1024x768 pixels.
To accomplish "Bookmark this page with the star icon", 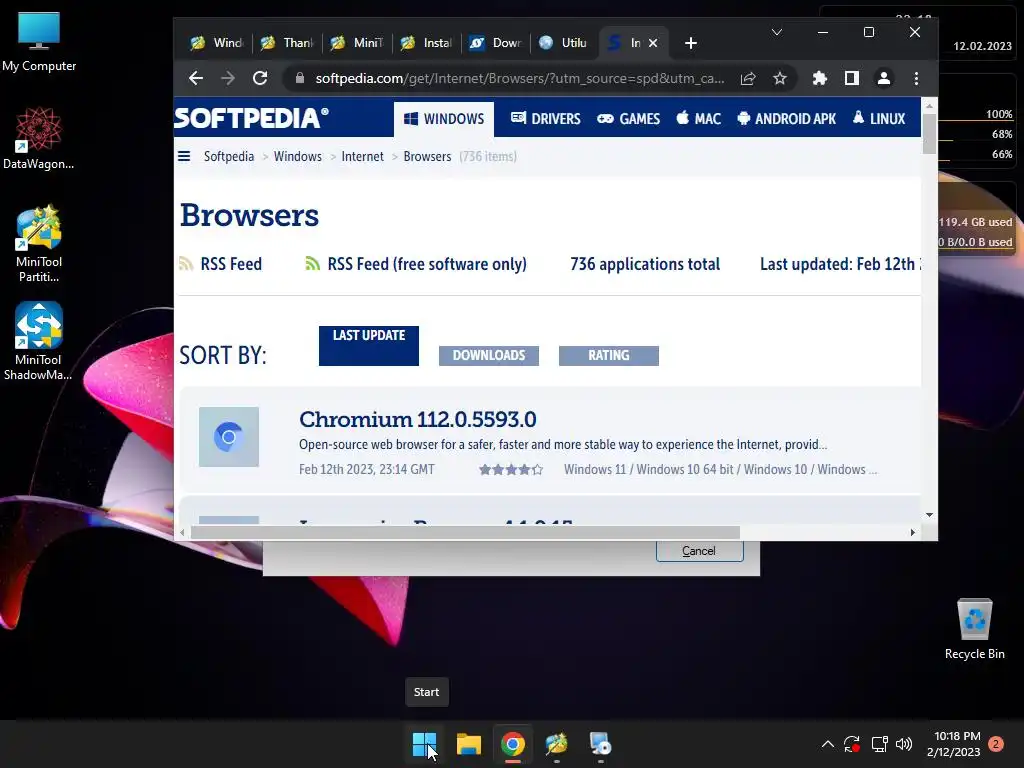I will 780,78.
